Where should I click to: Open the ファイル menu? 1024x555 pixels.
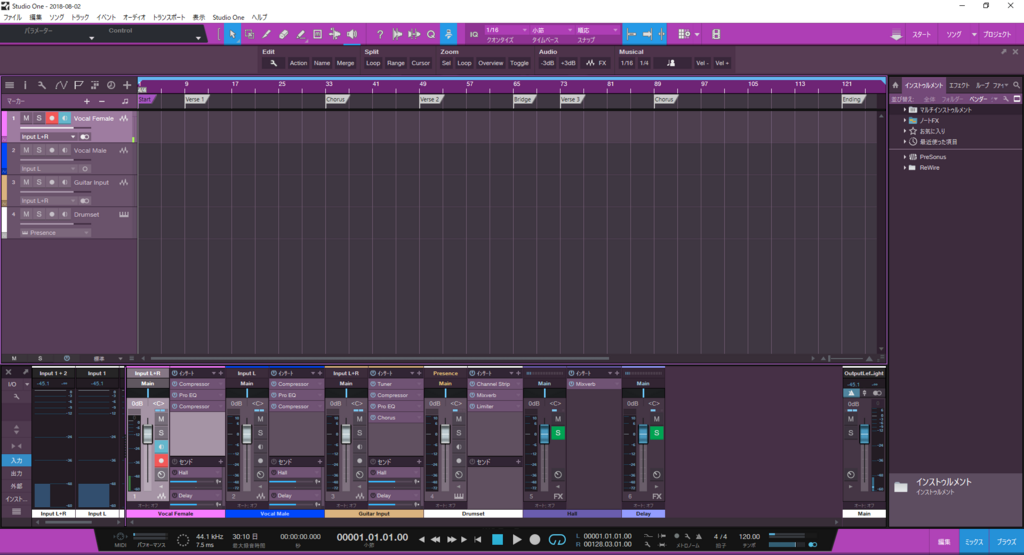[12, 17]
